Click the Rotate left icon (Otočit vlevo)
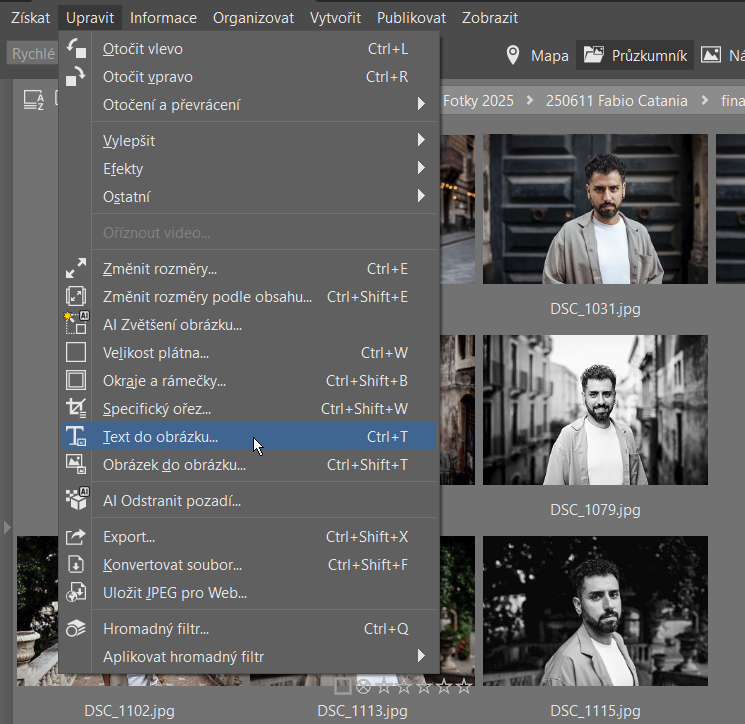 76,49
